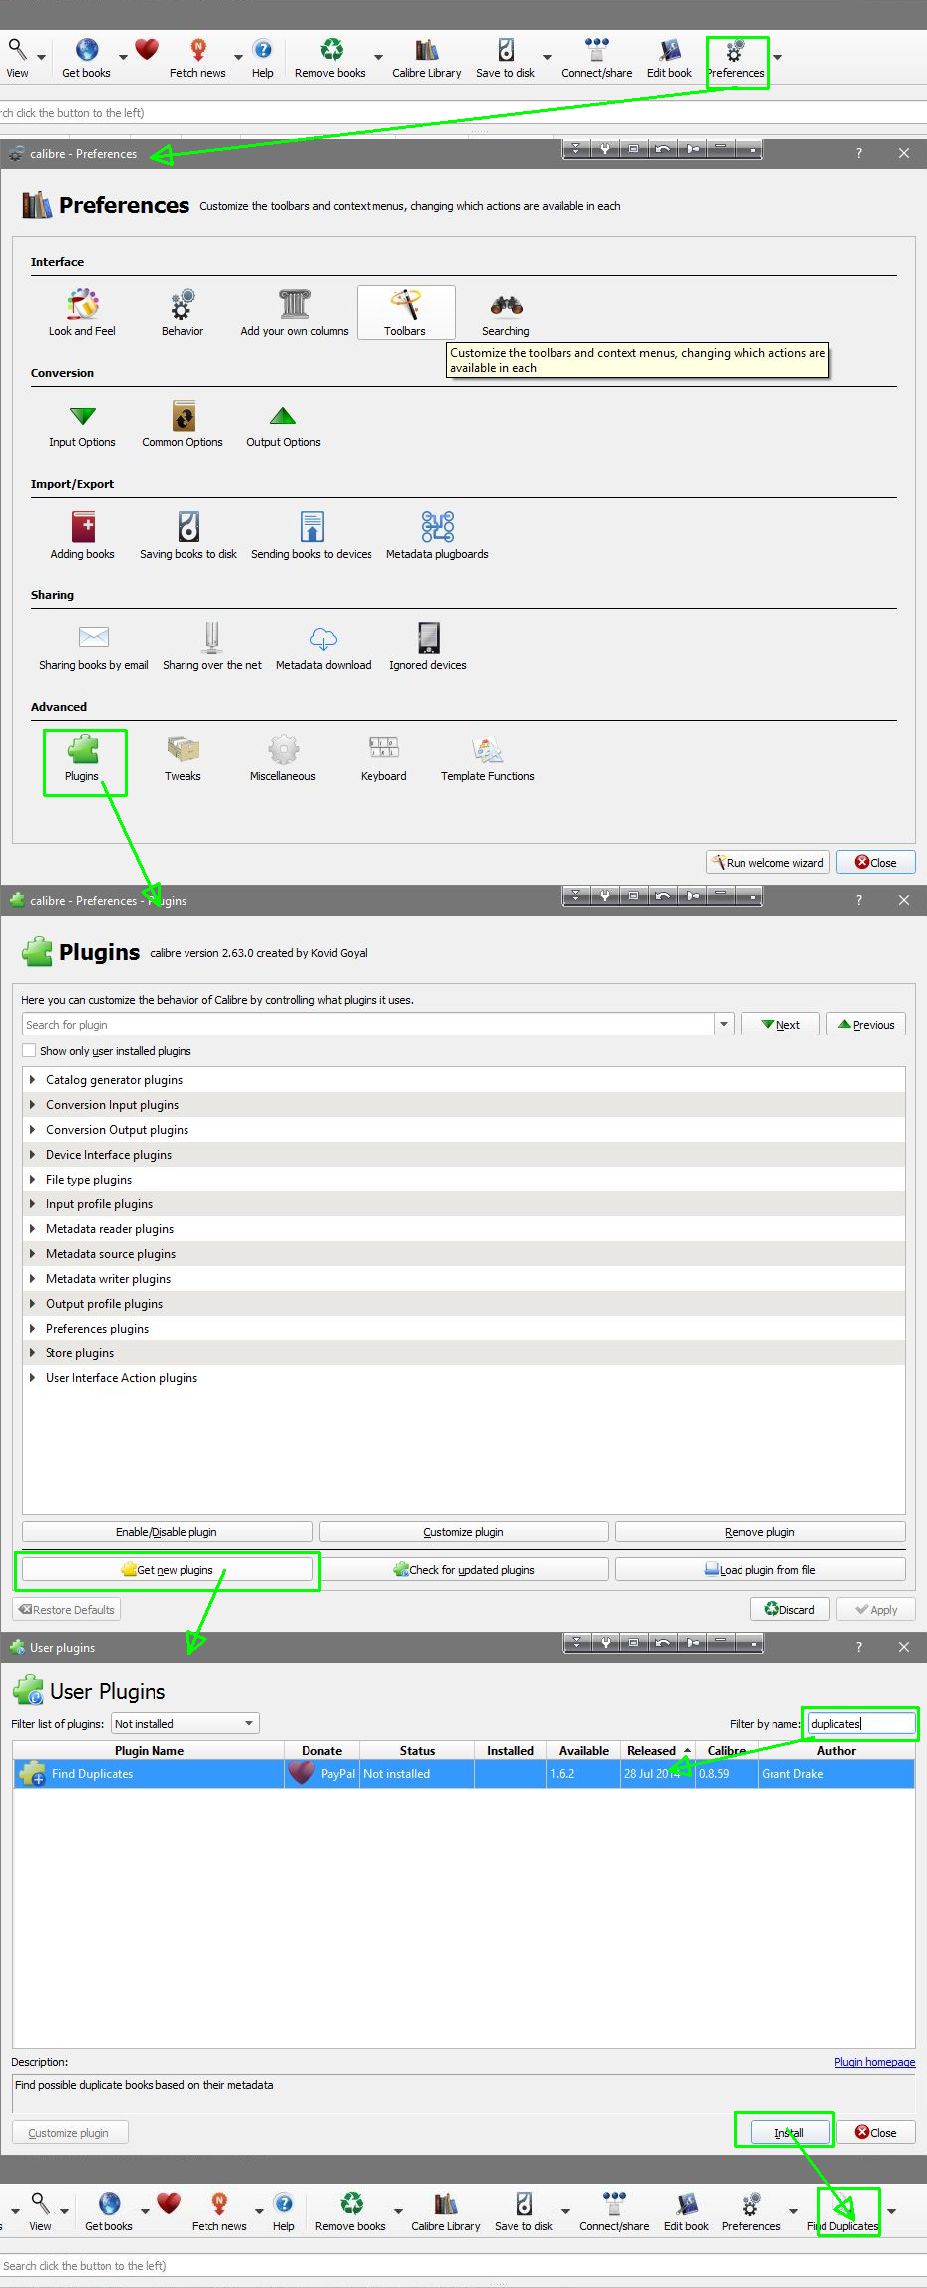Expand Metadata source plugins
927x2288 pixels.
click(x=33, y=1253)
